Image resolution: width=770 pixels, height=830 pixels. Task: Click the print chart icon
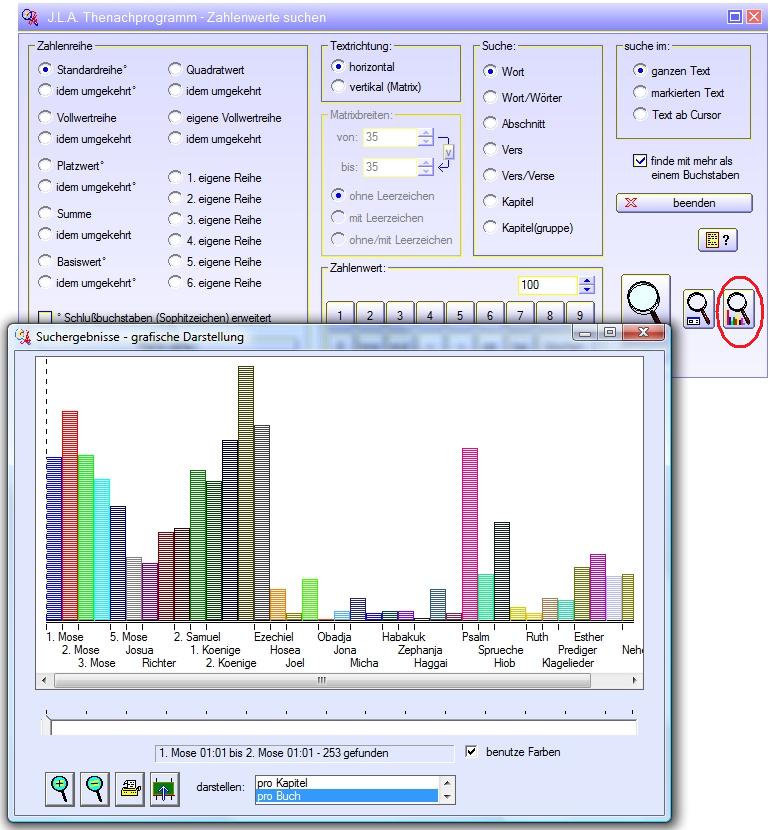(x=129, y=789)
